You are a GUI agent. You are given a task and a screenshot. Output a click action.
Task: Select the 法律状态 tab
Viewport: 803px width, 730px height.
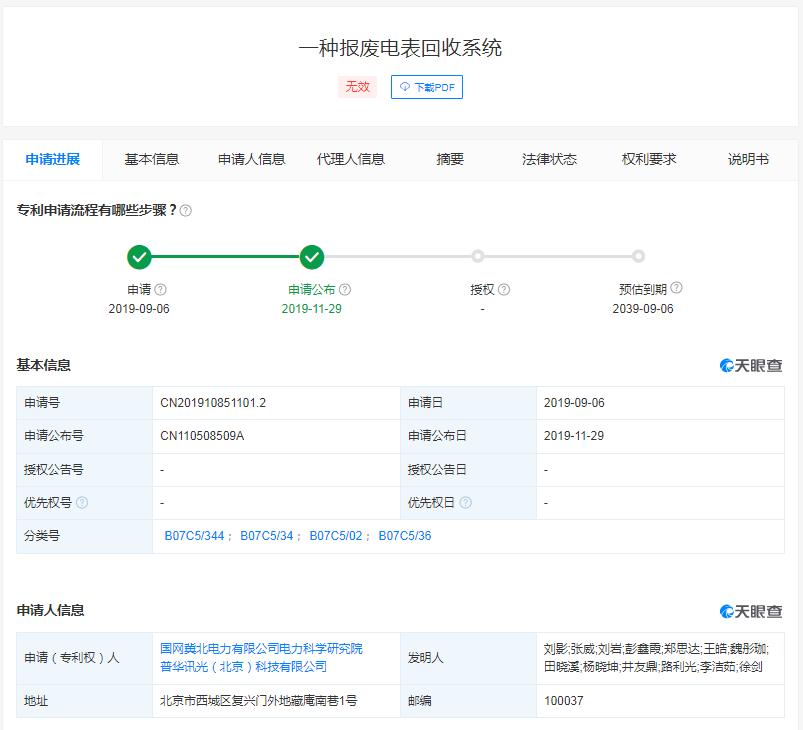pyautogui.click(x=550, y=159)
